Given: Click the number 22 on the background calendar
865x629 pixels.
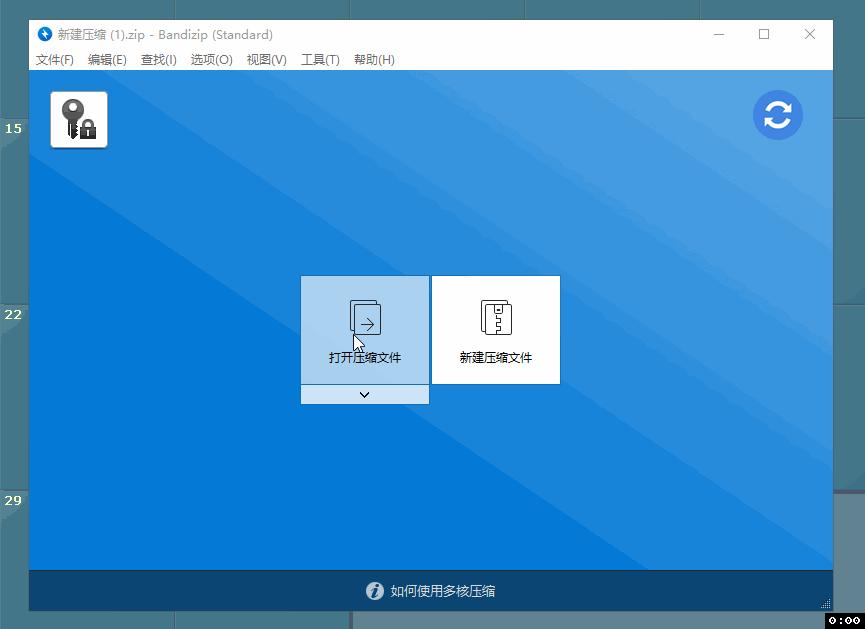Looking at the screenshot, I should [13, 315].
